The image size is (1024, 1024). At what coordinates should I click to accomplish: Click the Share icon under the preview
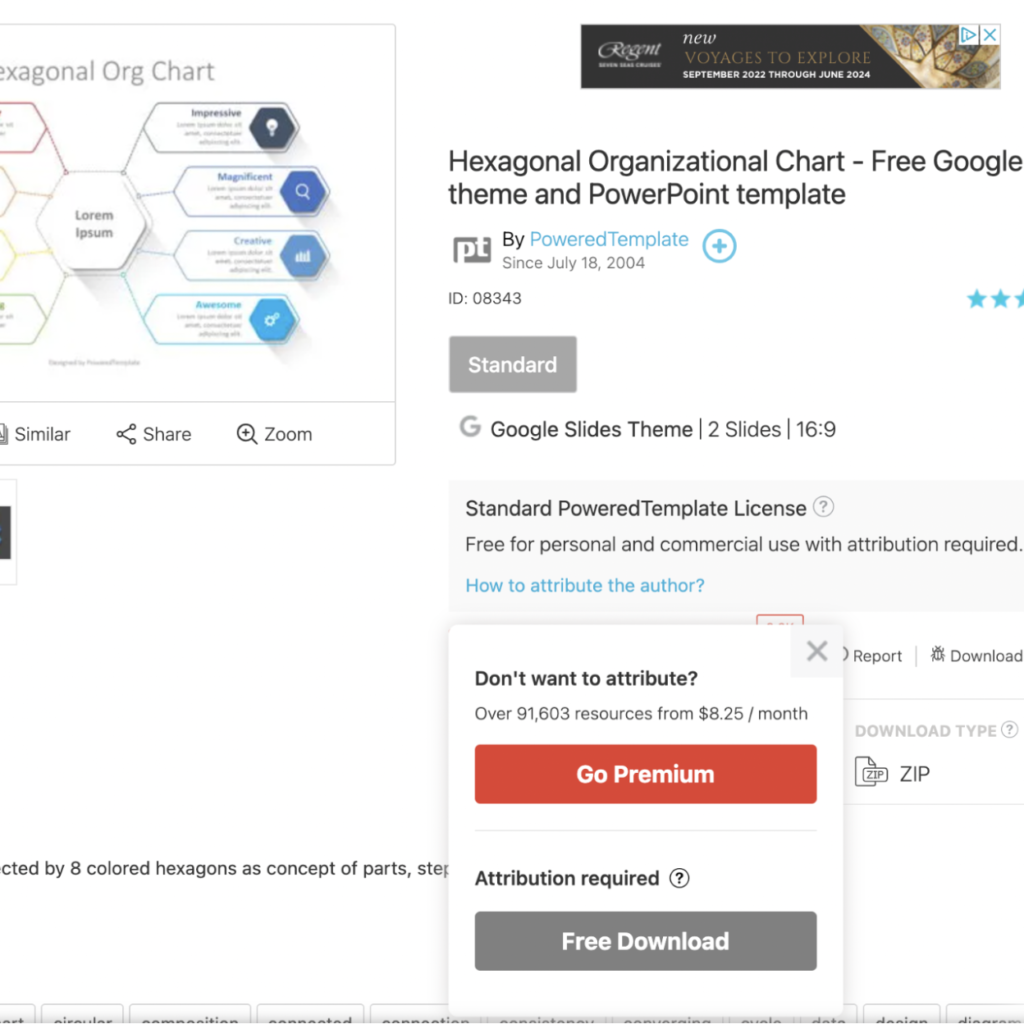(126, 434)
